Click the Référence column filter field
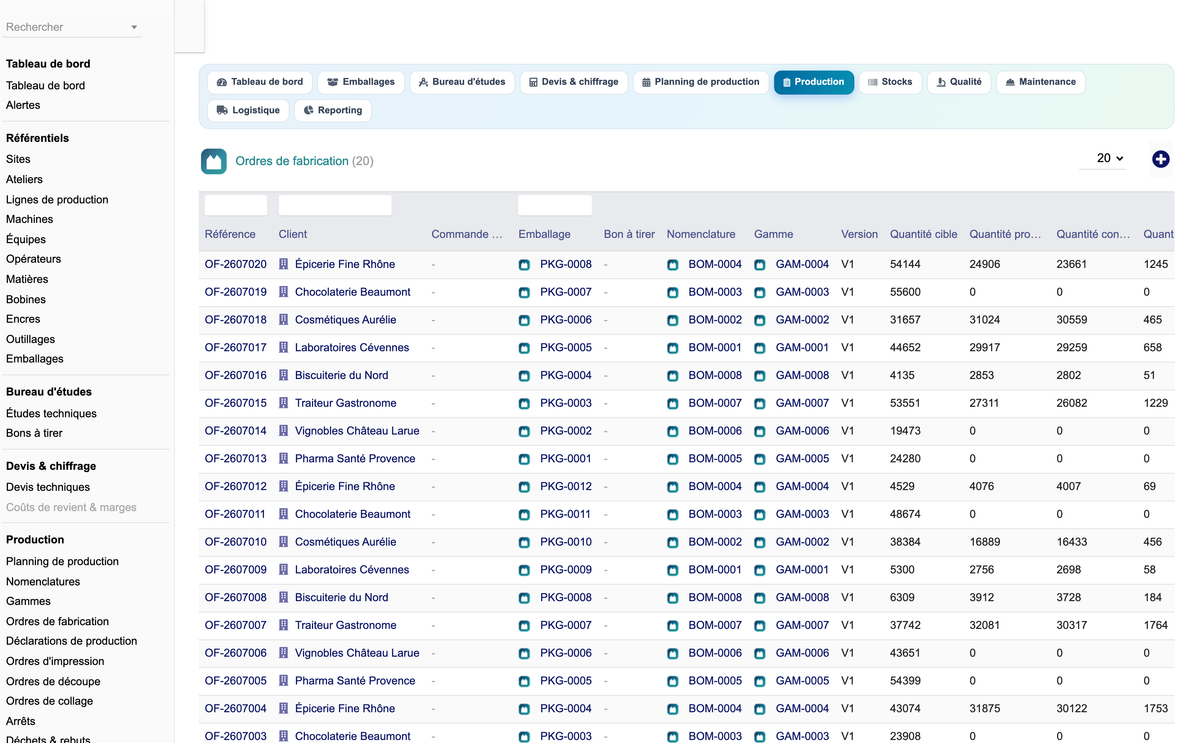This screenshot has width=1200, height=743. click(236, 205)
